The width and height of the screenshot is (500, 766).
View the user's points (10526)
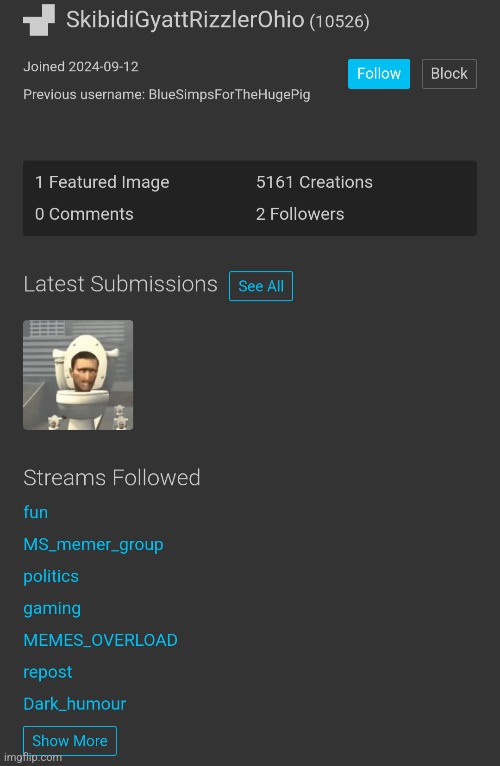[x=340, y=21]
